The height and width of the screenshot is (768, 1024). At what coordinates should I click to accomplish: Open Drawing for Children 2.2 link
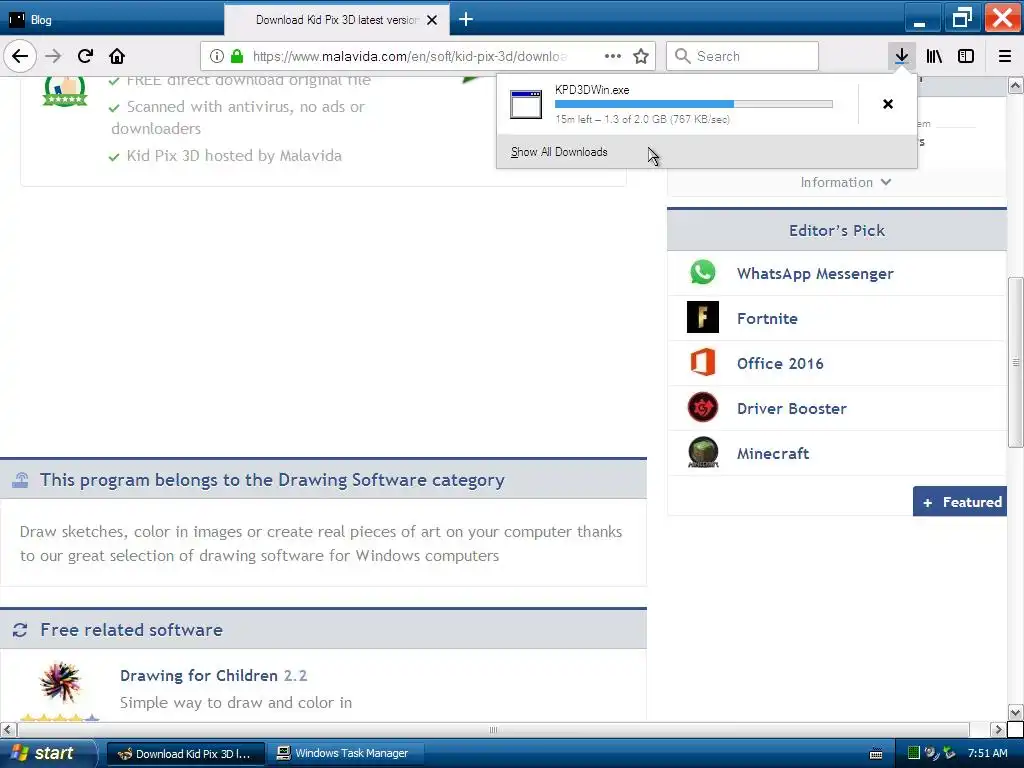(214, 676)
